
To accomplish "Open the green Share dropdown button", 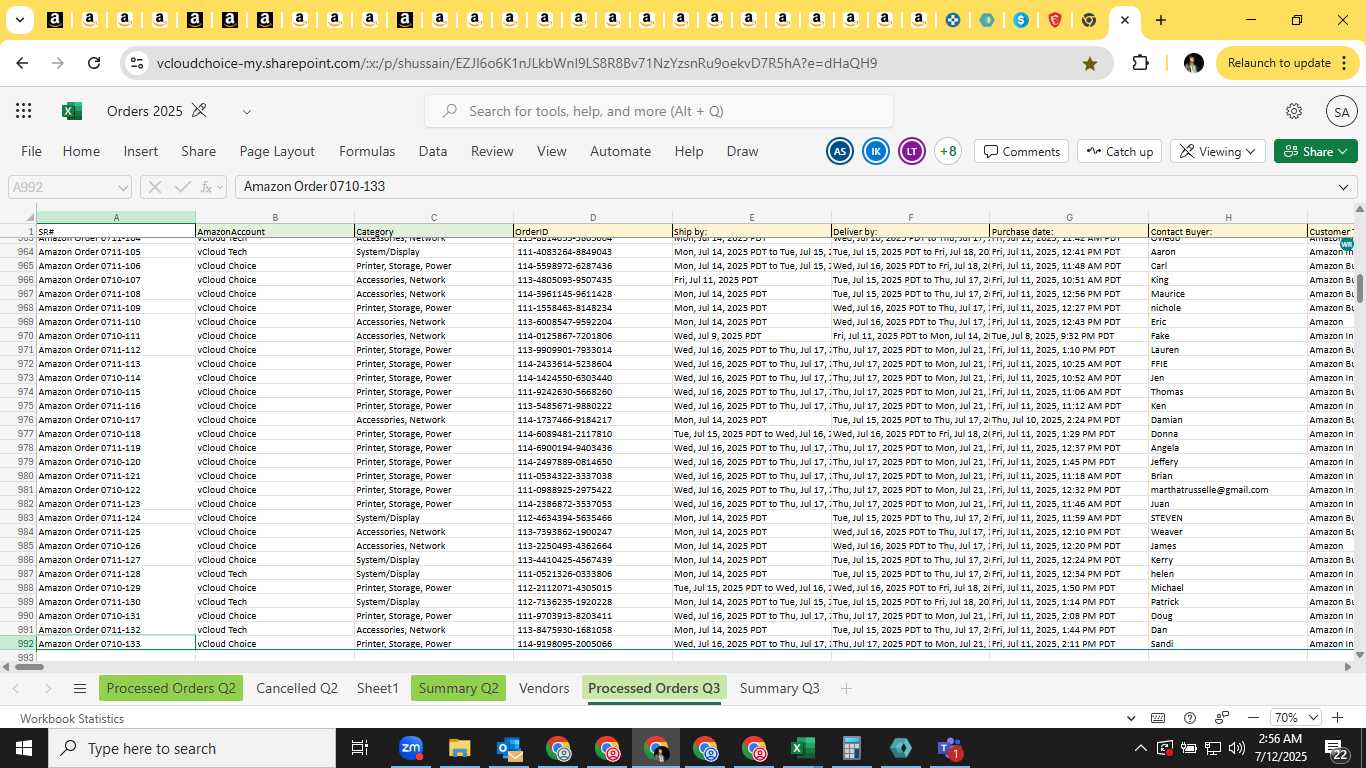I will tap(1315, 151).
